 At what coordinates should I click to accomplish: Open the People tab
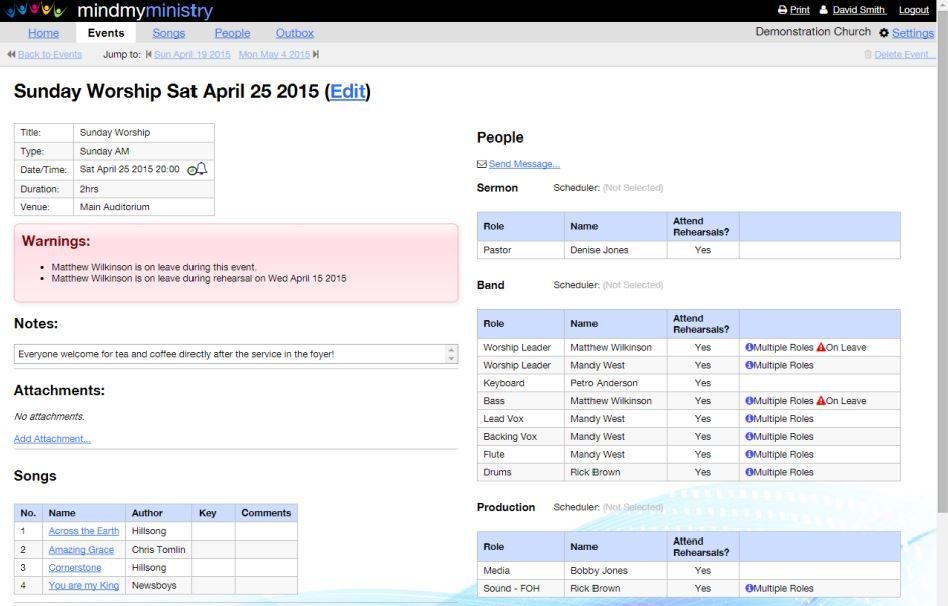(x=232, y=33)
